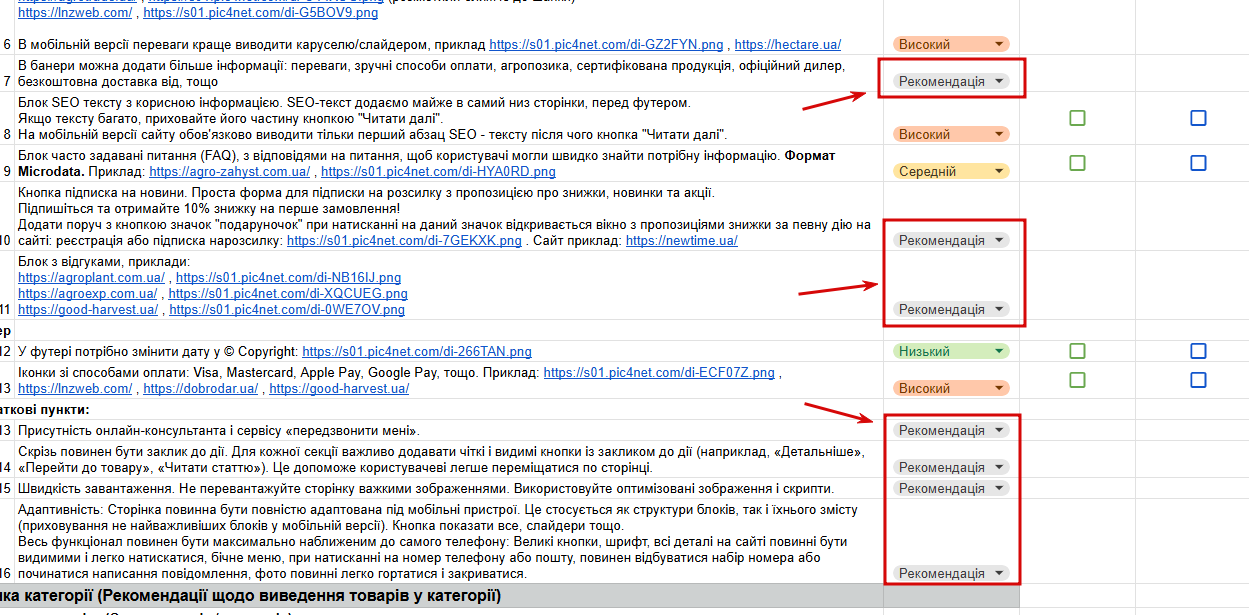This screenshot has width=1249, height=615.
Task: Open the Рекомендація dropdown in the Адаптивність row
Action: (951, 574)
